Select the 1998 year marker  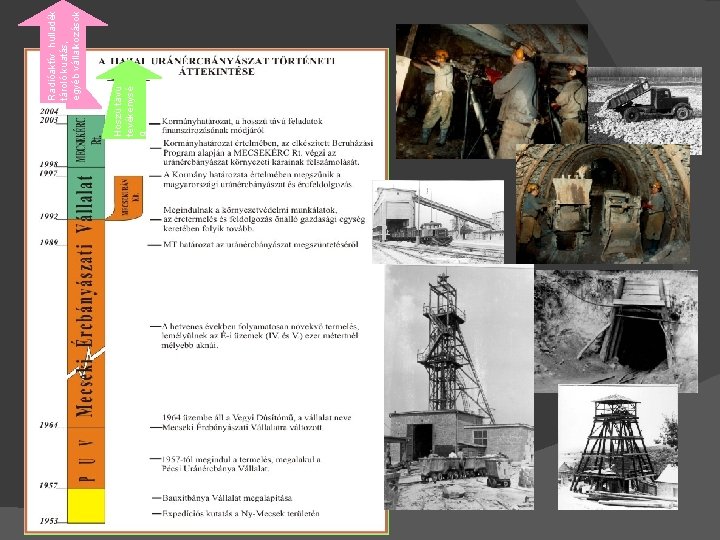click(49, 164)
